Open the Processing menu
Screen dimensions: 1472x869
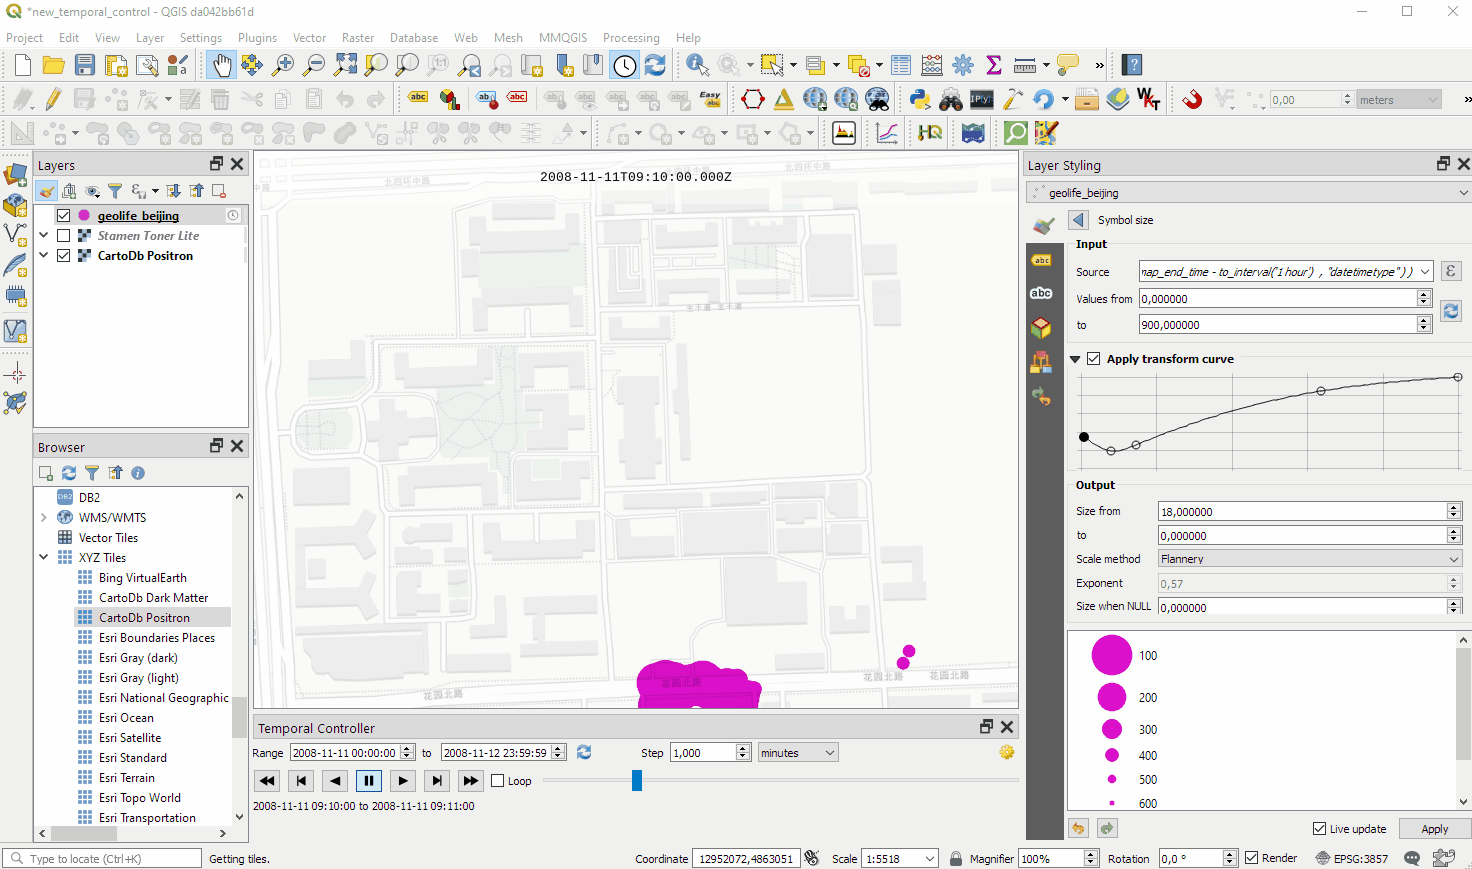point(631,38)
